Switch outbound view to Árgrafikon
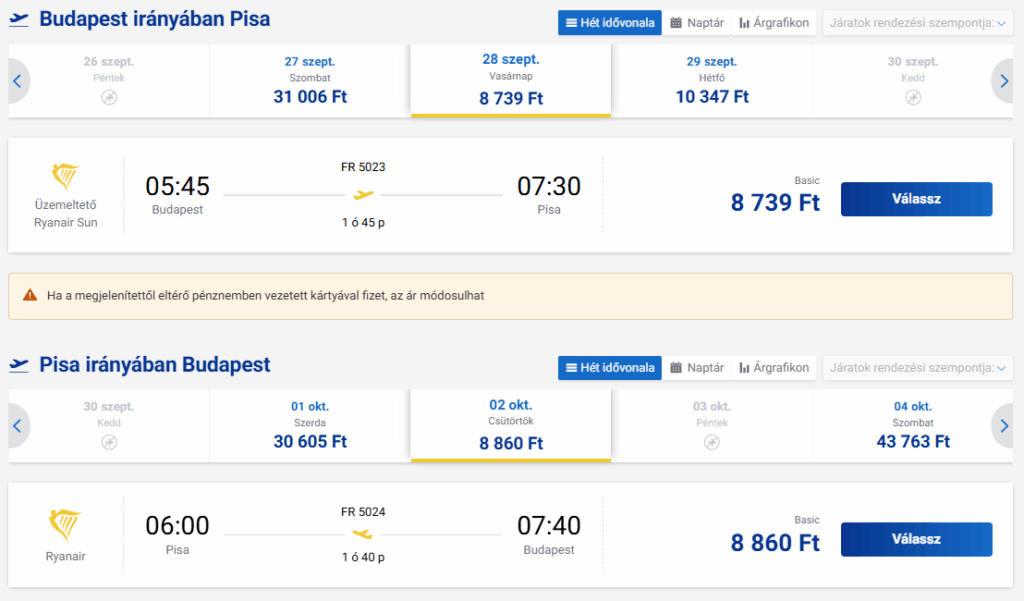The height and width of the screenshot is (601, 1024). coord(774,23)
